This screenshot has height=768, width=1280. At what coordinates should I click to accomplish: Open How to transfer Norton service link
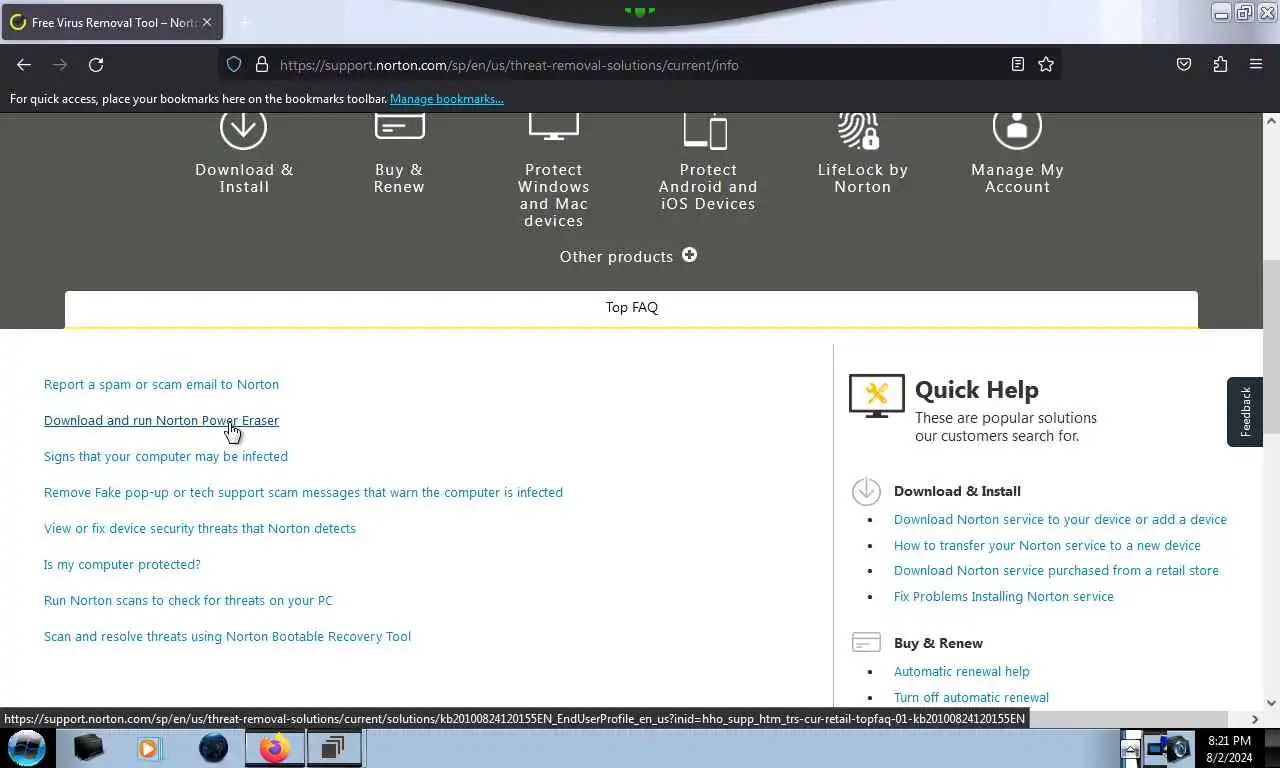(x=1047, y=545)
